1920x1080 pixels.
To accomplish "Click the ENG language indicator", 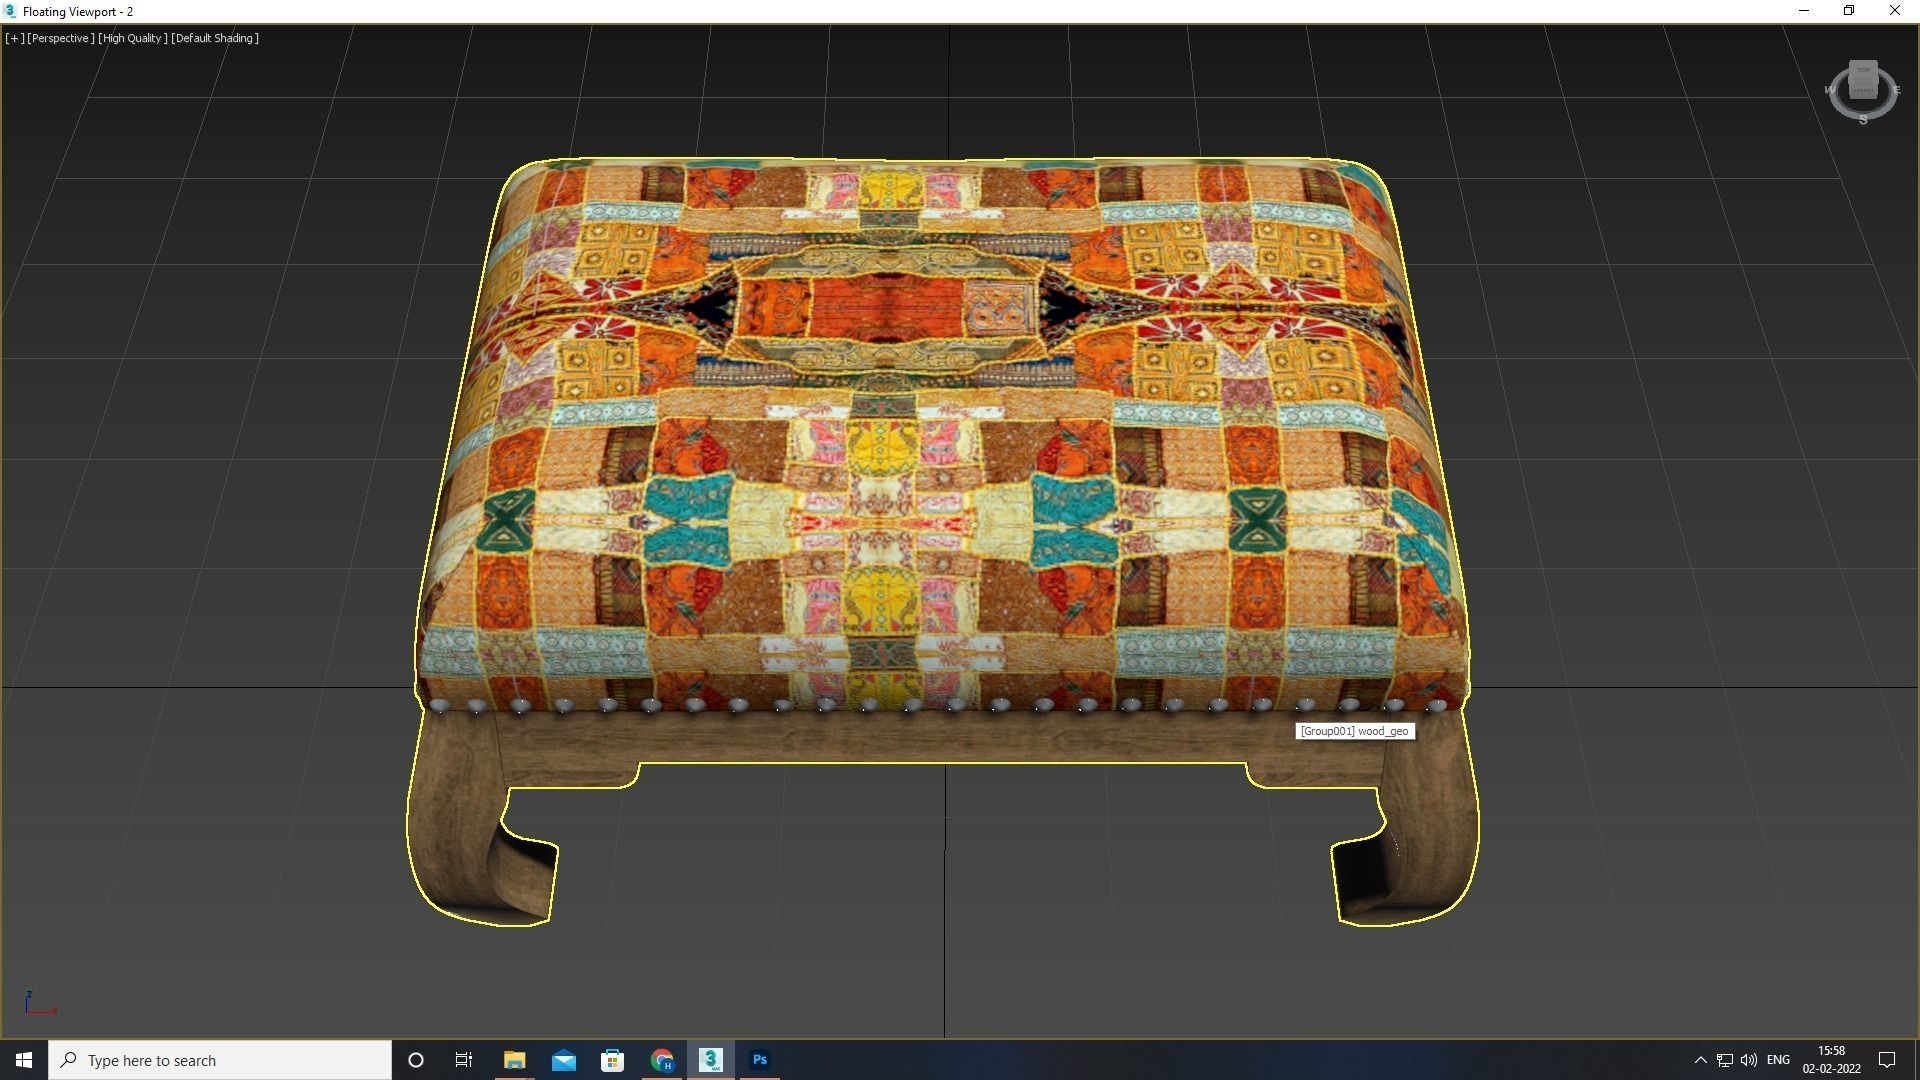I will 1778,1060.
